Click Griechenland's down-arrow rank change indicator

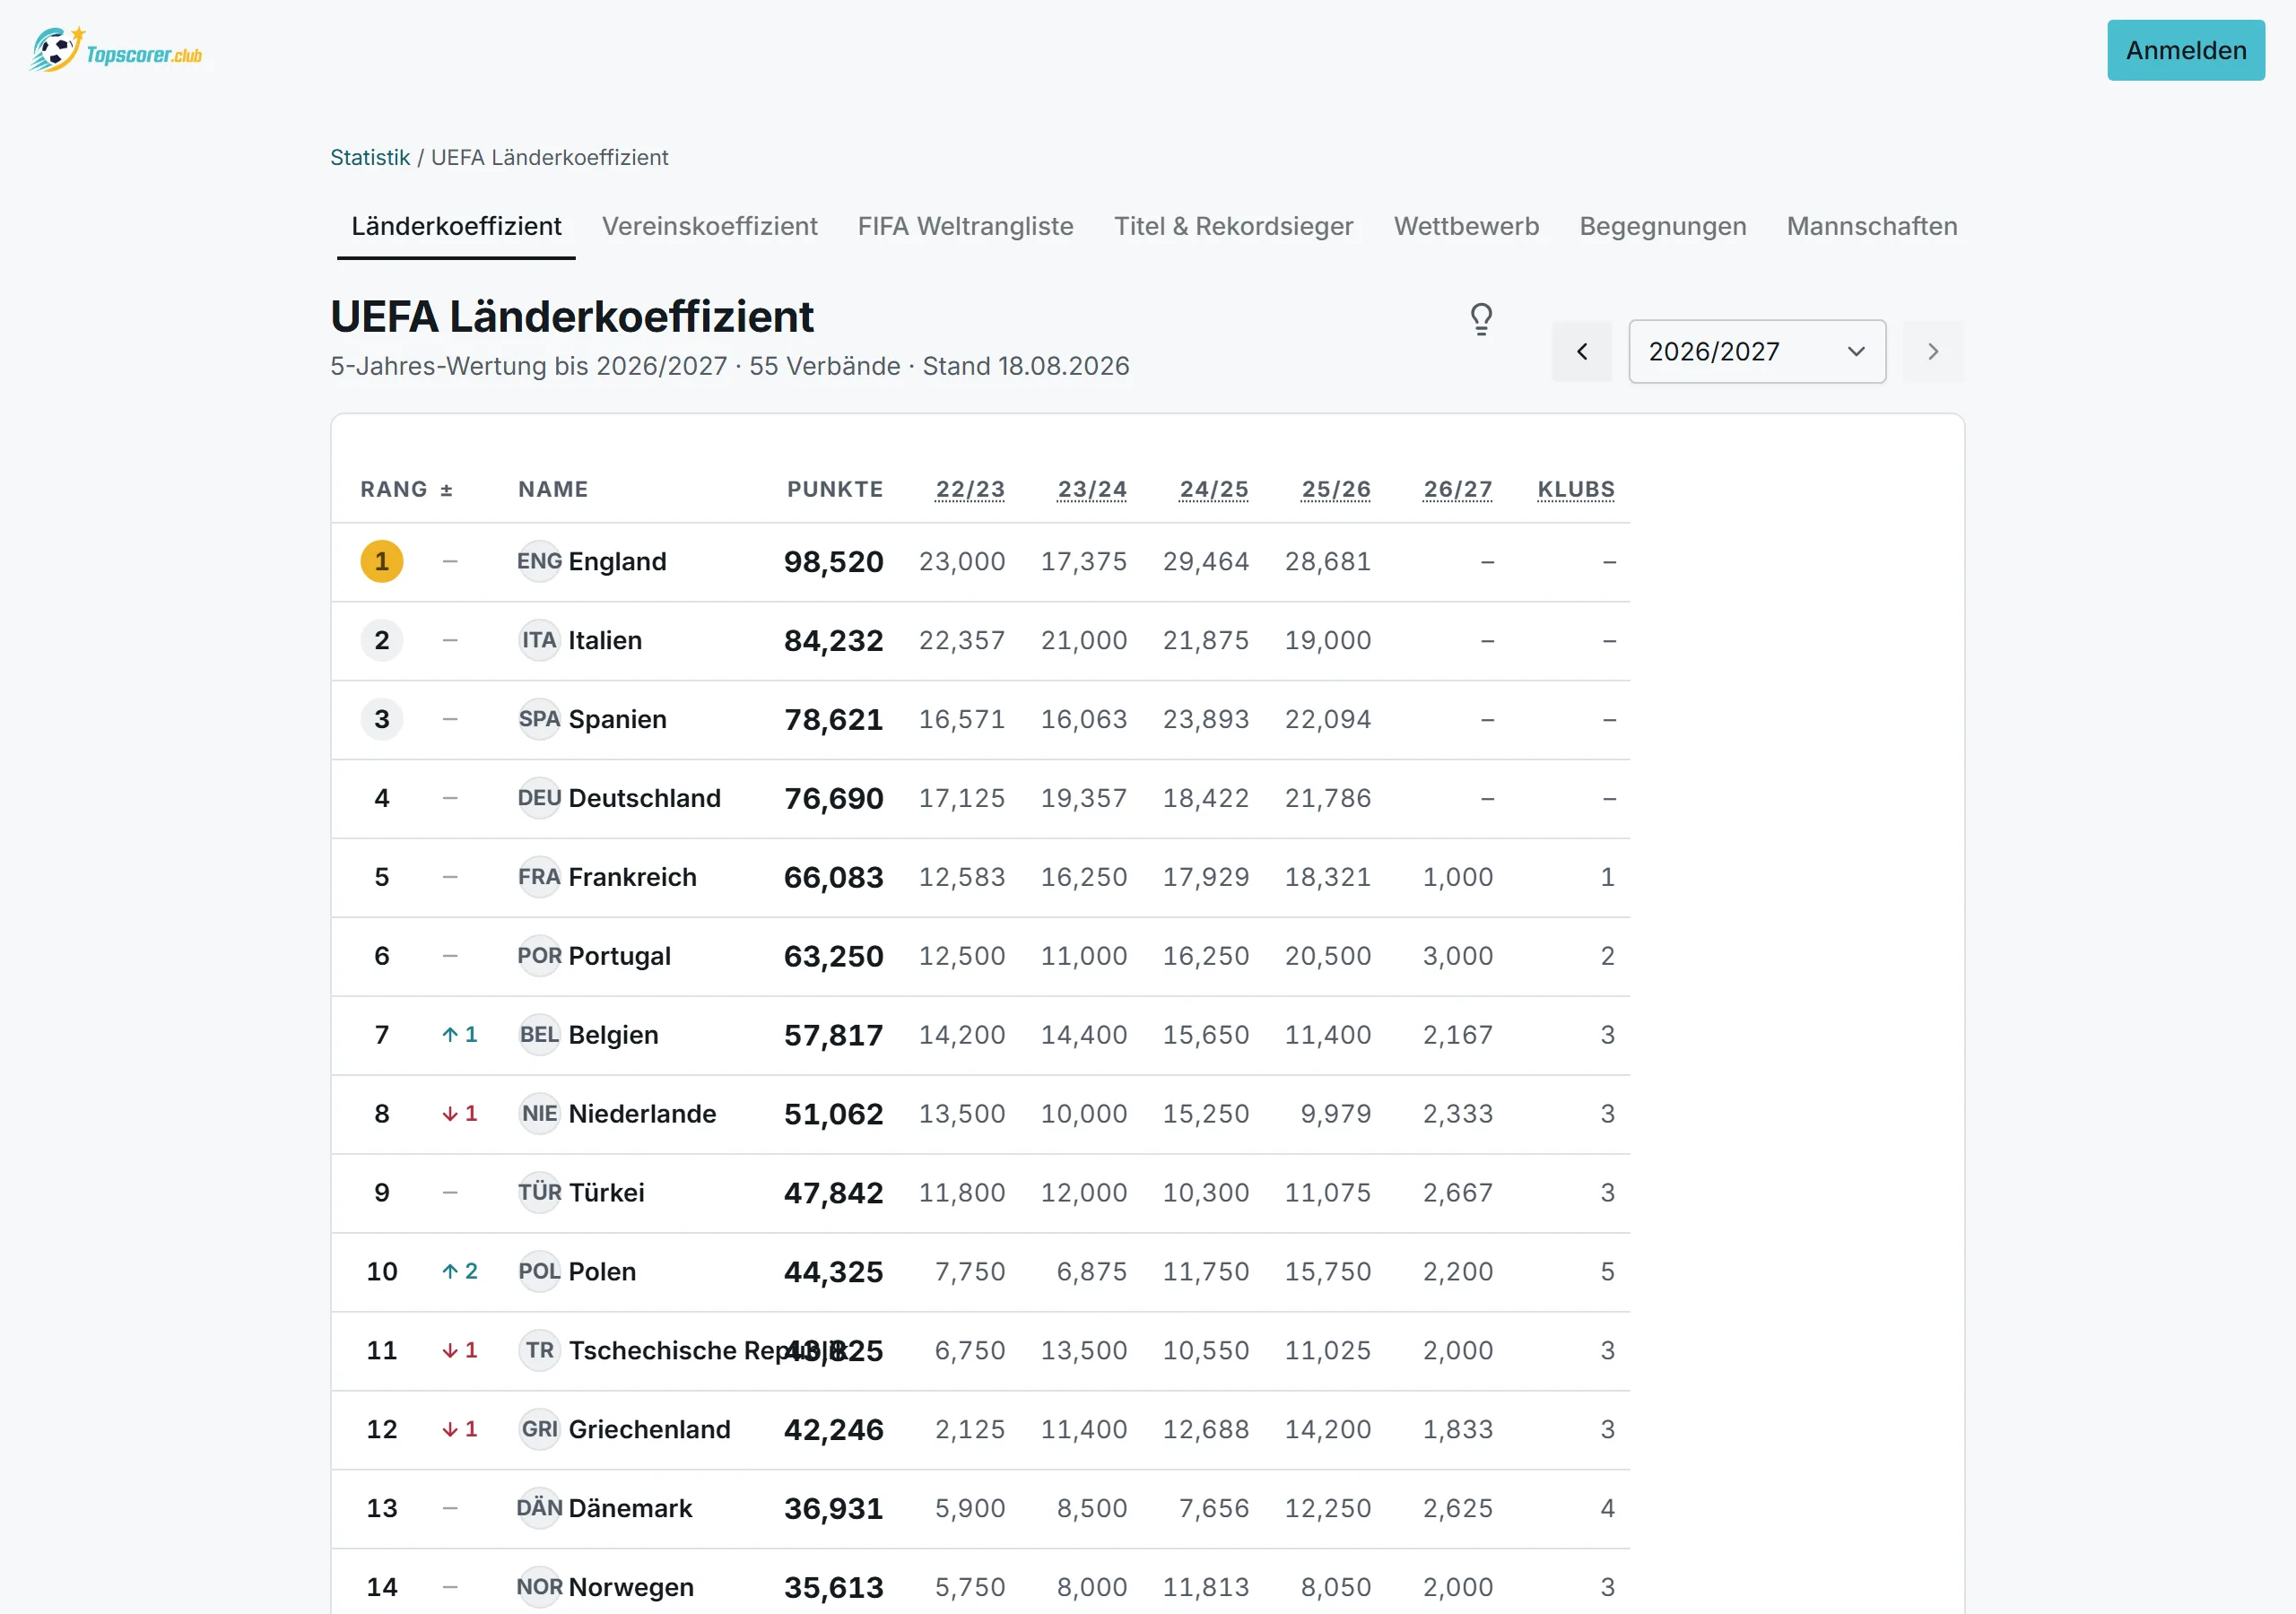[460, 1430]
